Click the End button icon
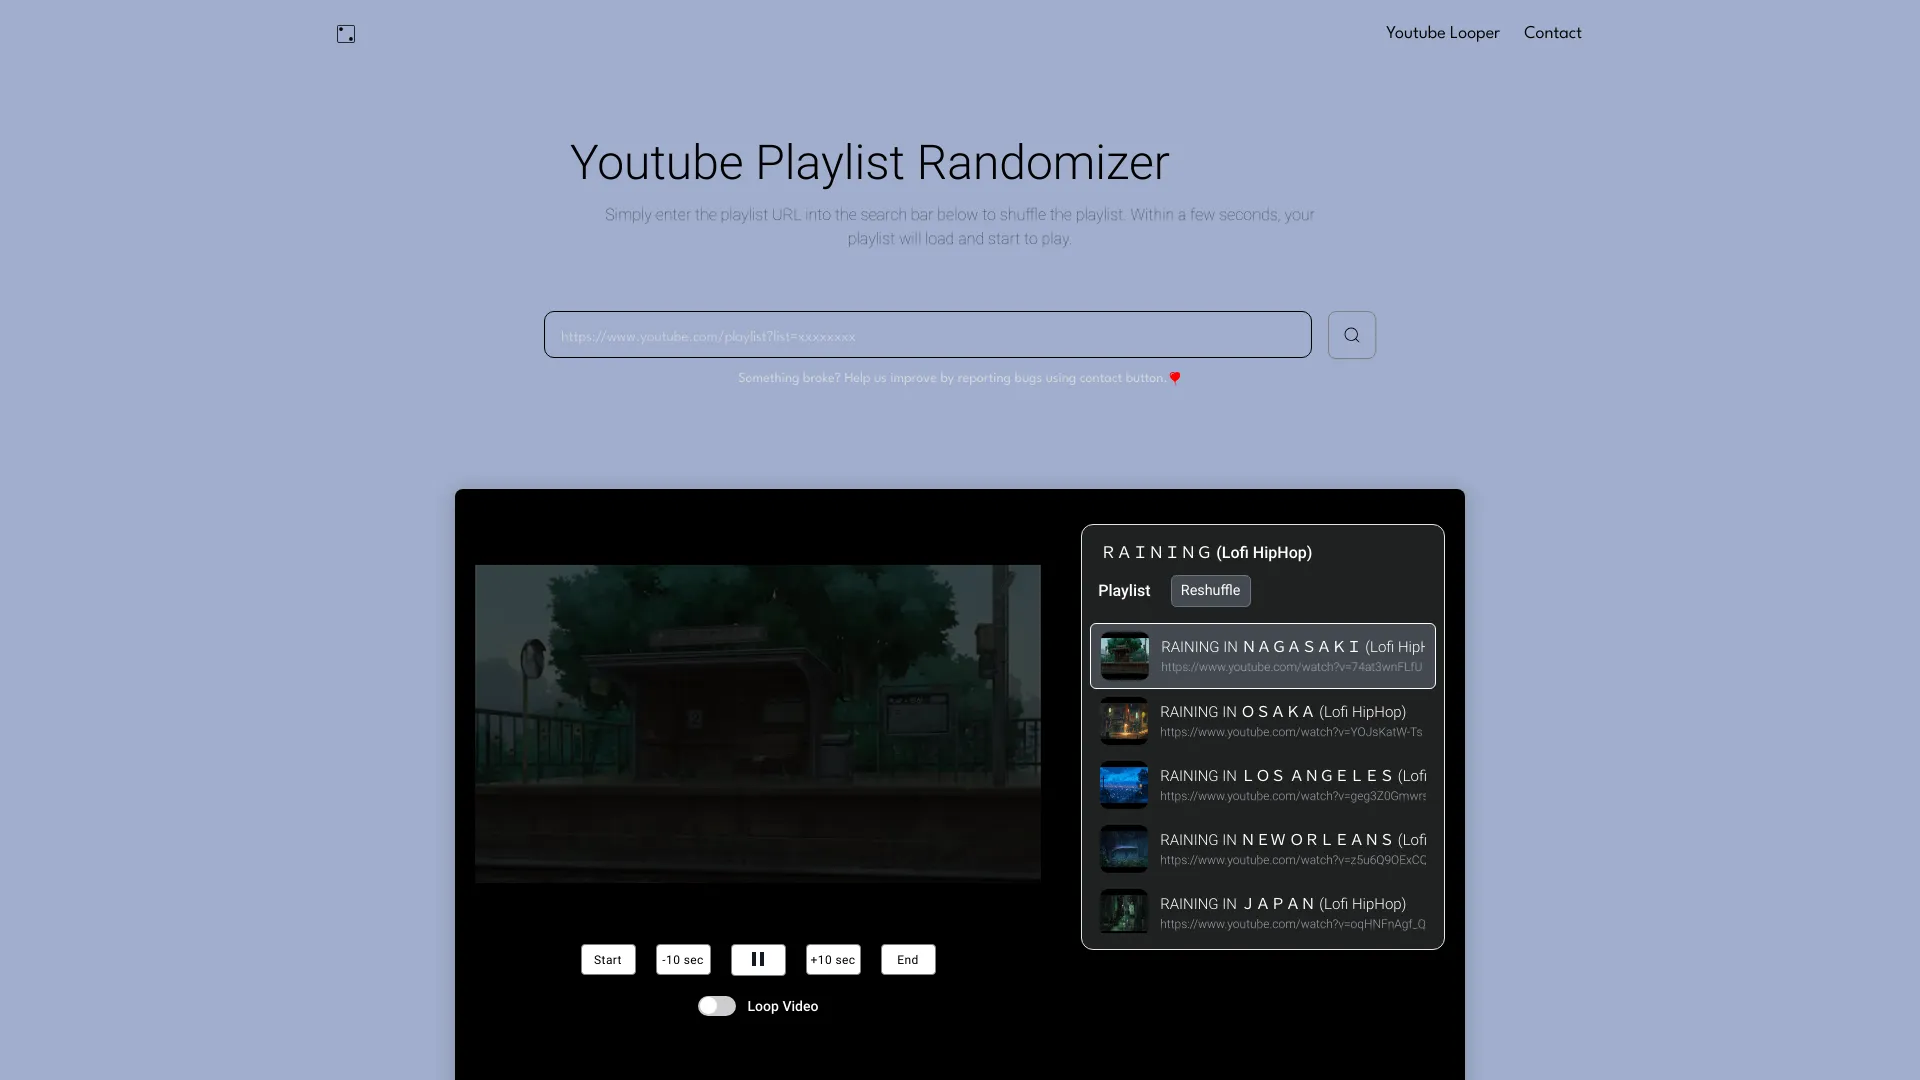Viewport: 1920px width, 1080px height. coord(907,959)
